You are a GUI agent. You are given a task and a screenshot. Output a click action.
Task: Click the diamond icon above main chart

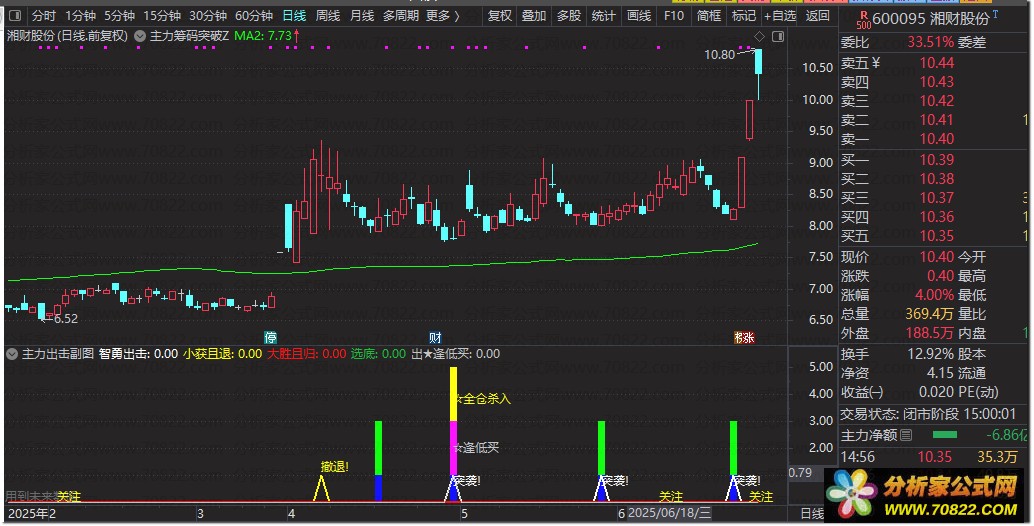[x=760, y=36]
